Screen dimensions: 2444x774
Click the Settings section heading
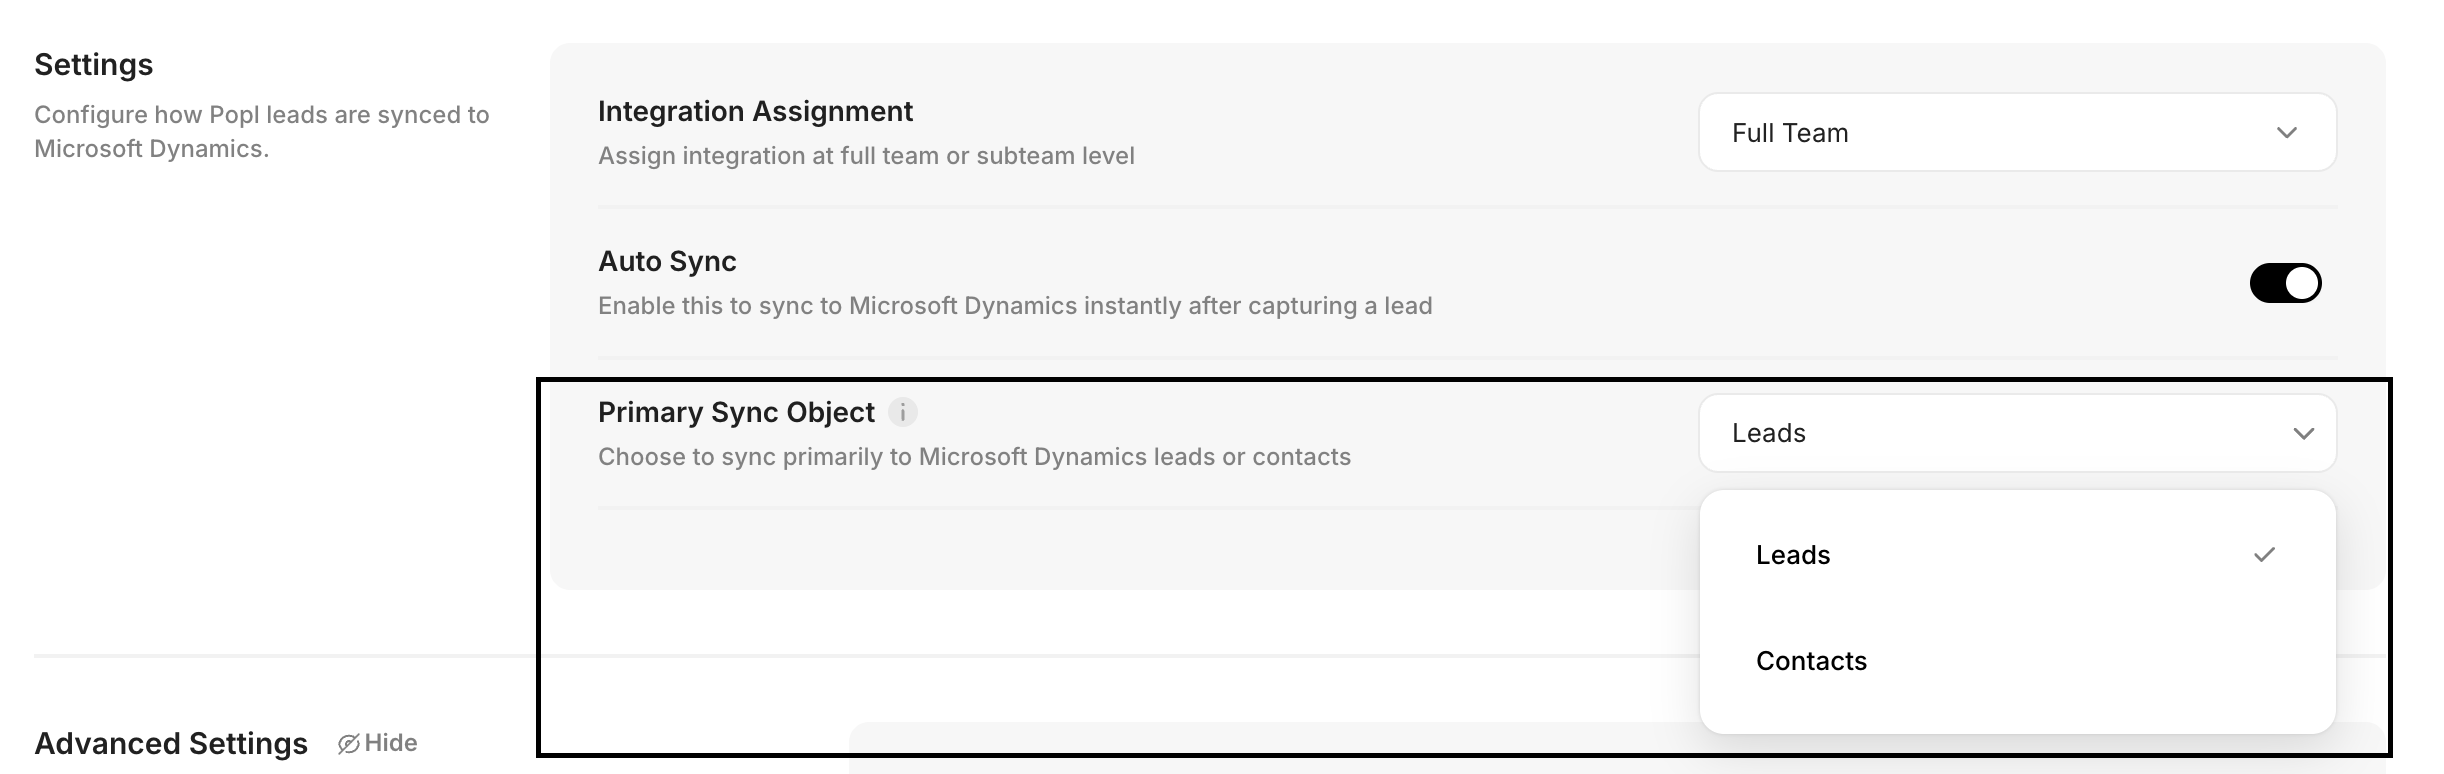(94, 65)
